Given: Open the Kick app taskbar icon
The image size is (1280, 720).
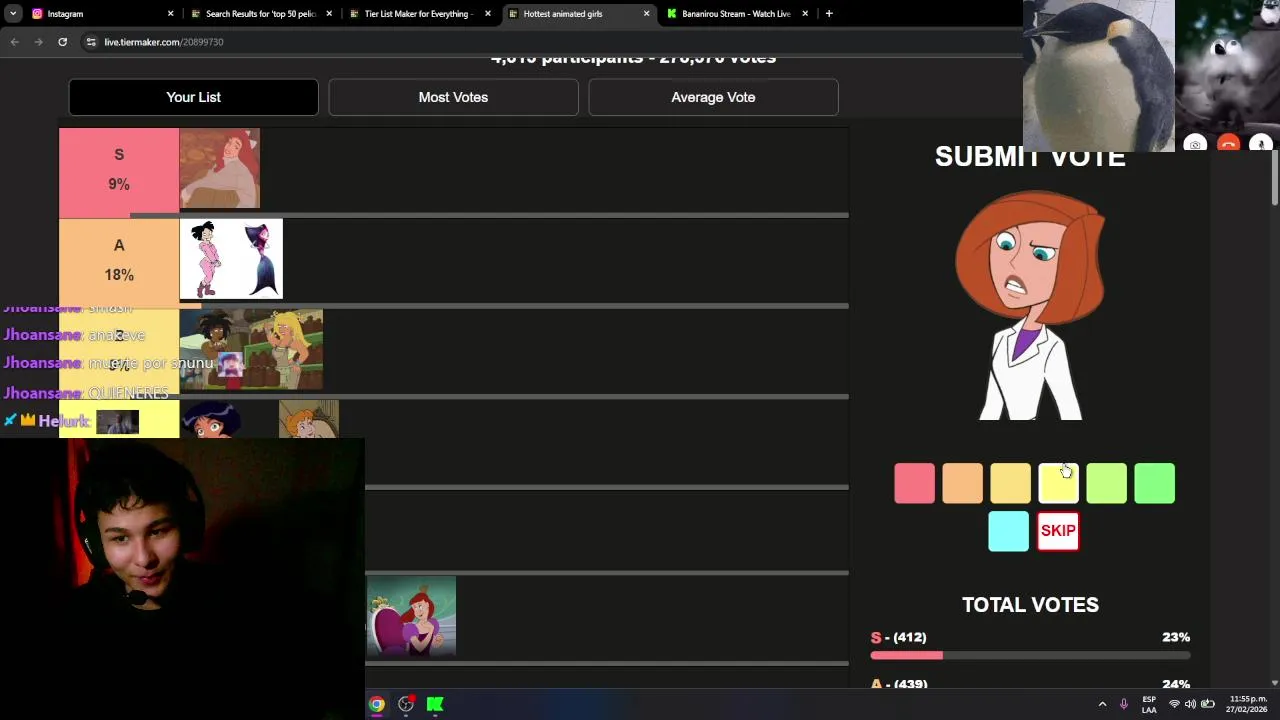Looking at the screenshot, I should click(x=435, y=704).
